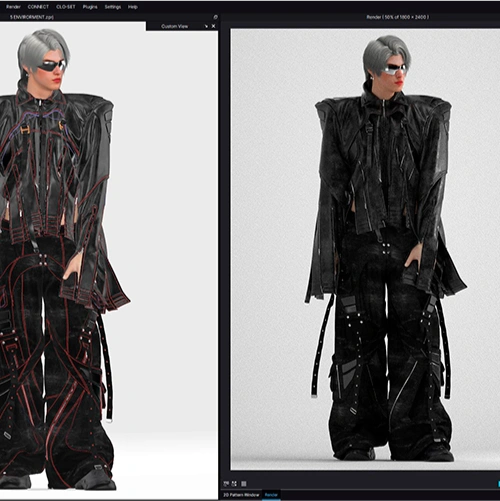
Task: Select the avatar's sunglasses in 3D view
Action: pos(52,65)
